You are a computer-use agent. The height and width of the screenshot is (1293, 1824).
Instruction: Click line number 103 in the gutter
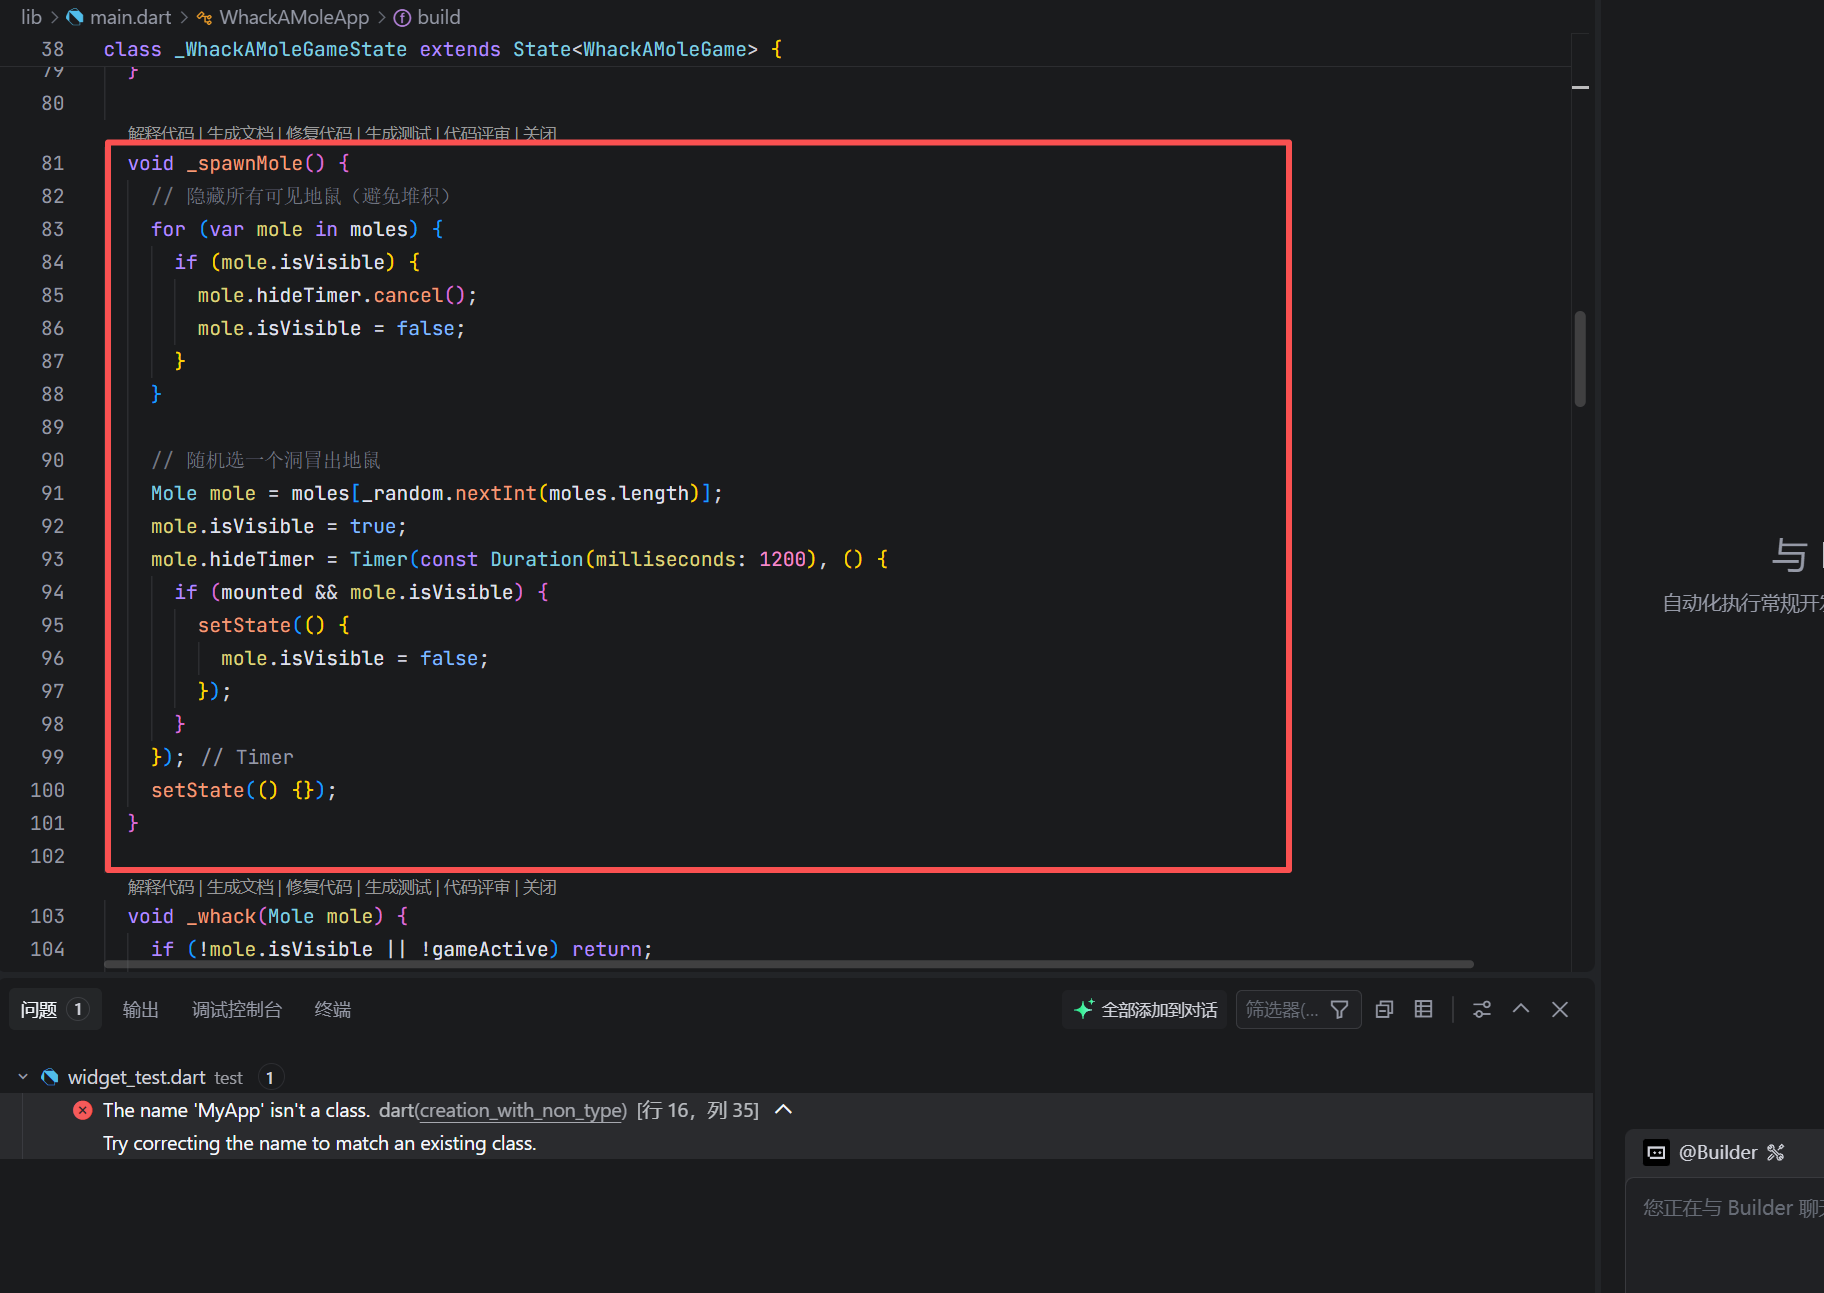click(x=47, y=916)
